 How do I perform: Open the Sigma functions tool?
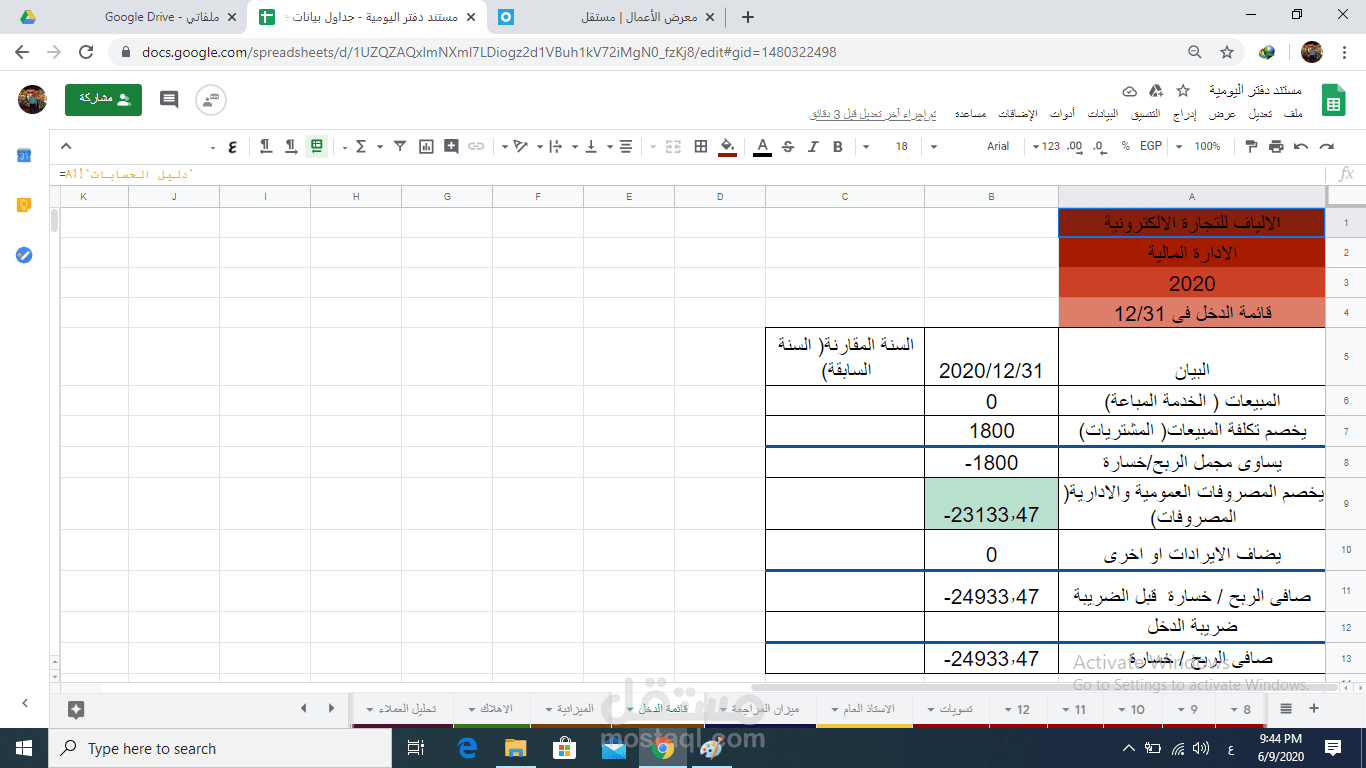361,146
